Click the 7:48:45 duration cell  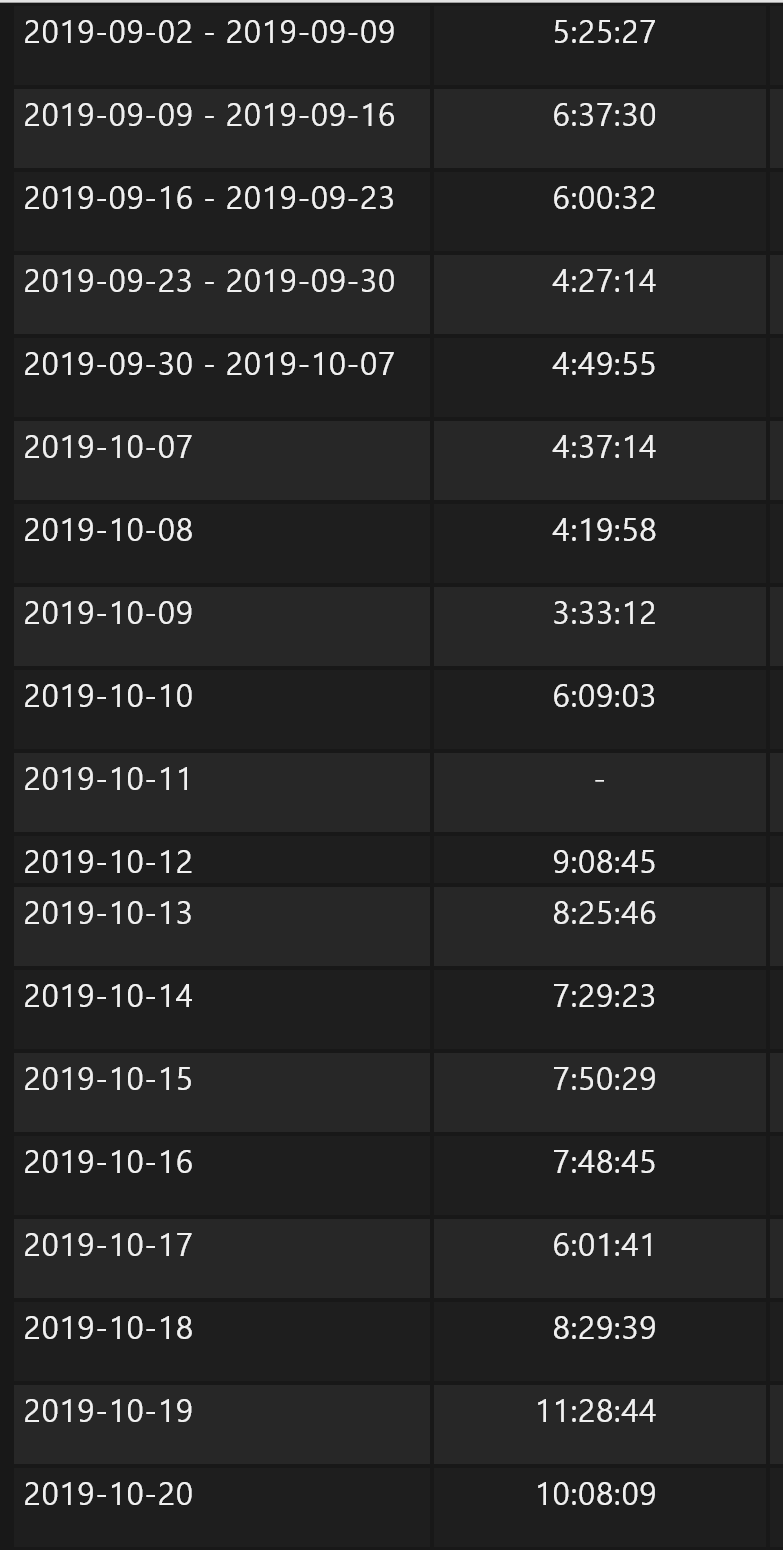(603, 1162)
